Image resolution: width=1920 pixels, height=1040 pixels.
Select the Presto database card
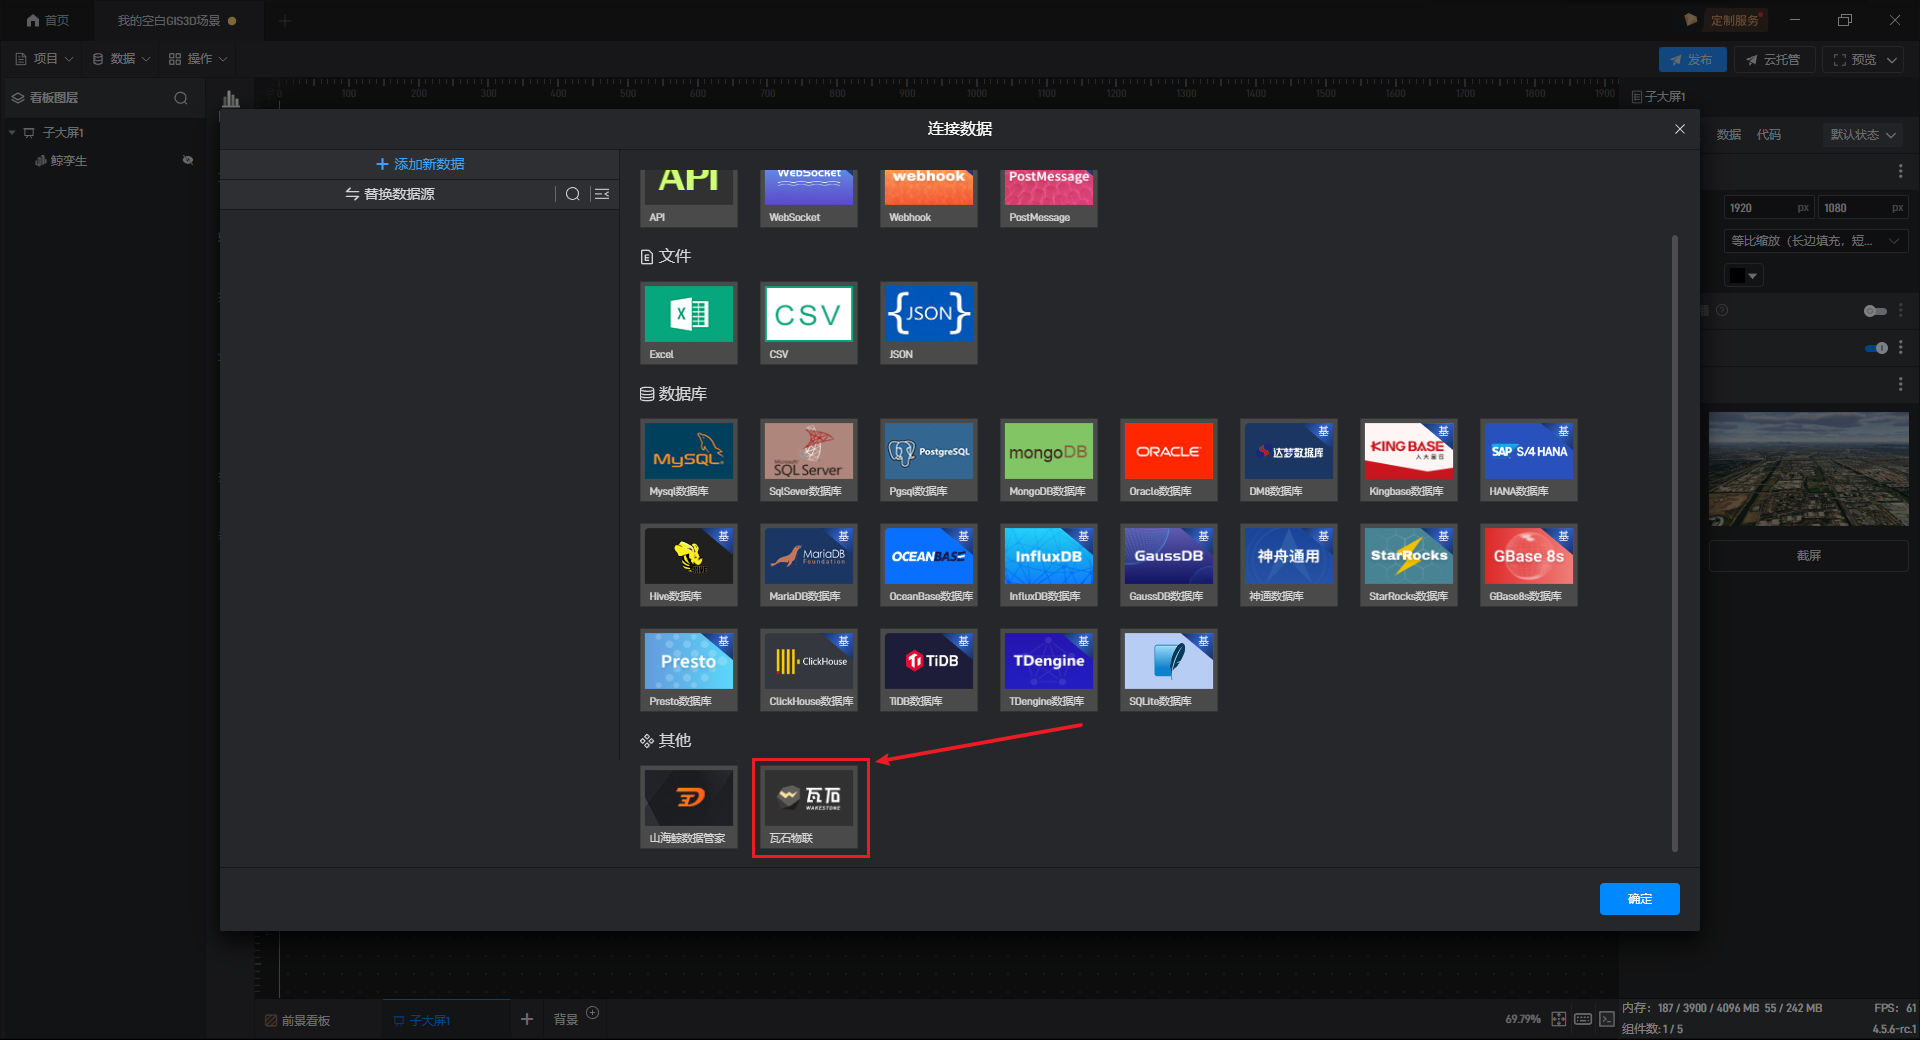689,670
